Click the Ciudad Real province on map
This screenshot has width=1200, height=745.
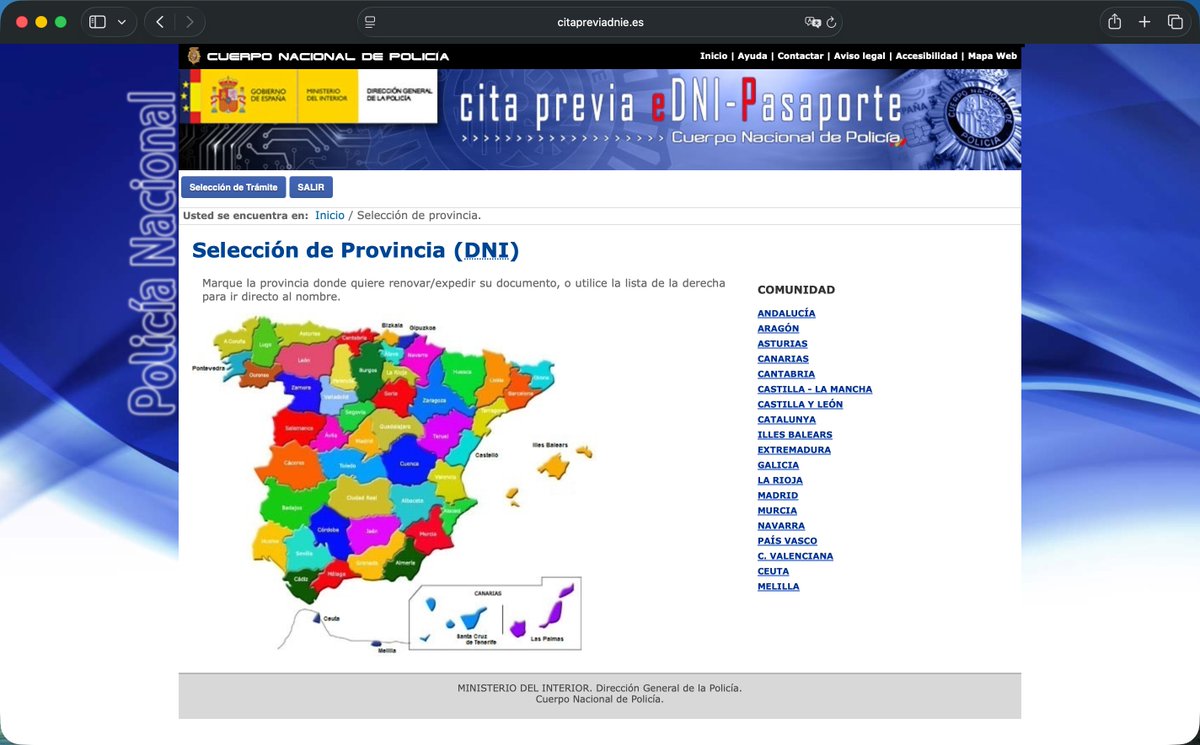click(361, 497)
